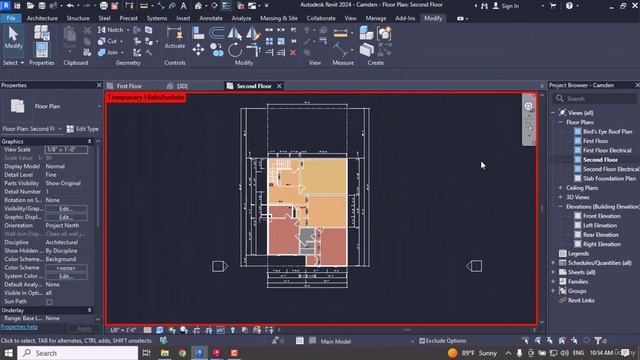Select the Offset tool
The width and height of the screenshot is (640, 360).
[x=217, y=33]
